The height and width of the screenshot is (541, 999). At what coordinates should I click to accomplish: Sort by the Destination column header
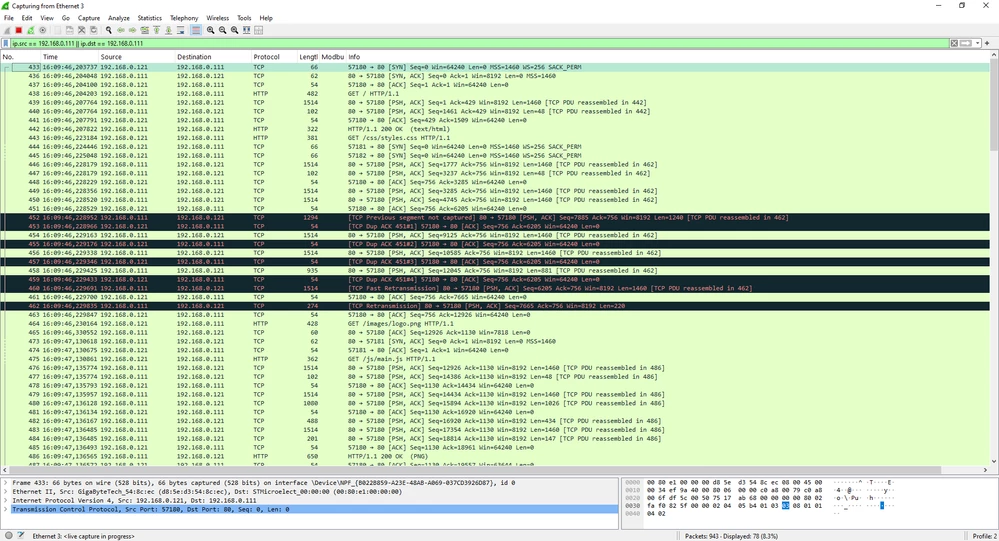click(x=213, y=57)
